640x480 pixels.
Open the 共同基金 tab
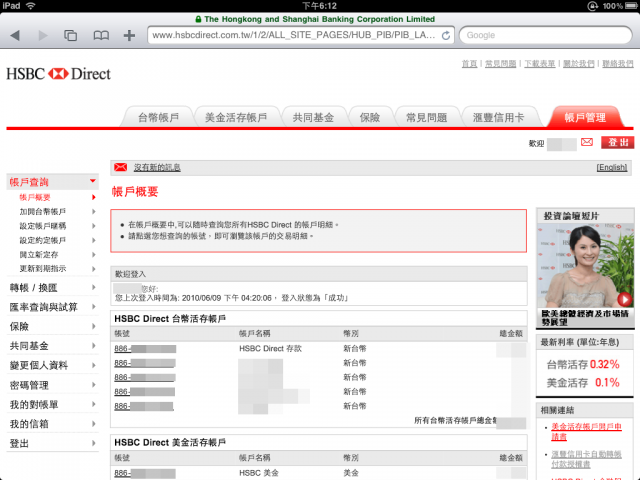313,118
